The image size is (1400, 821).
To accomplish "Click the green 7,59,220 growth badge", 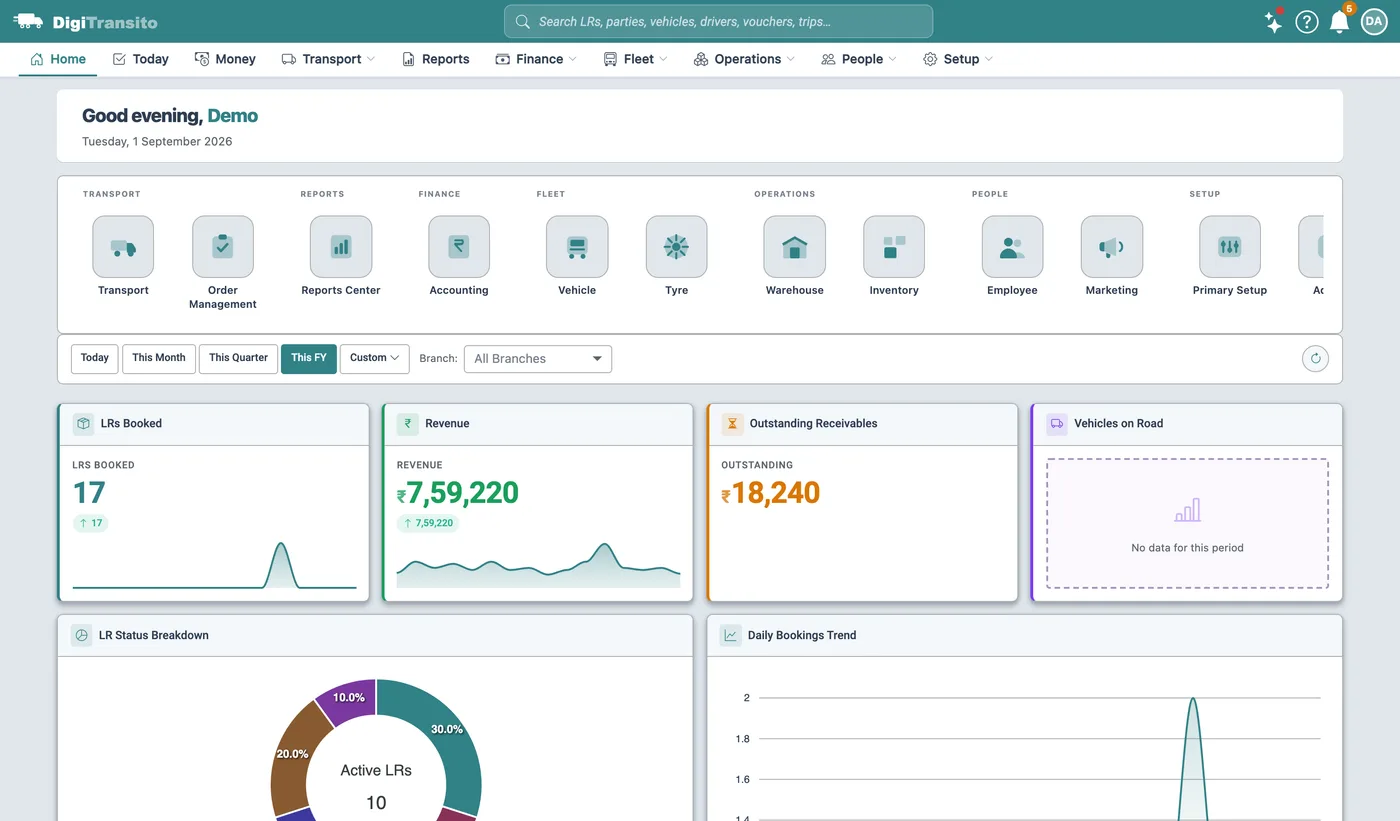I will (427, 523).
